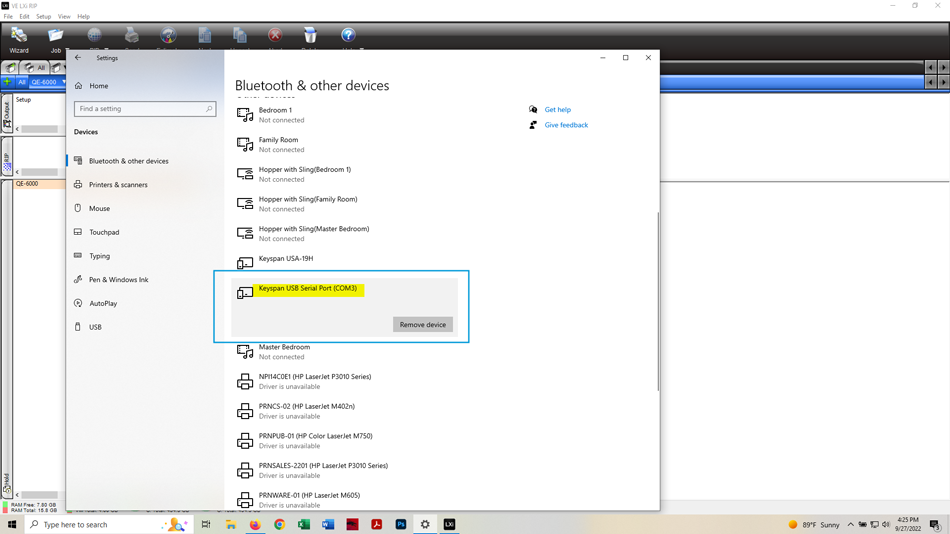The height and width of the screenshot is (534, 950).
Task: Click the Give feedback link
Action: pos(566,125)
